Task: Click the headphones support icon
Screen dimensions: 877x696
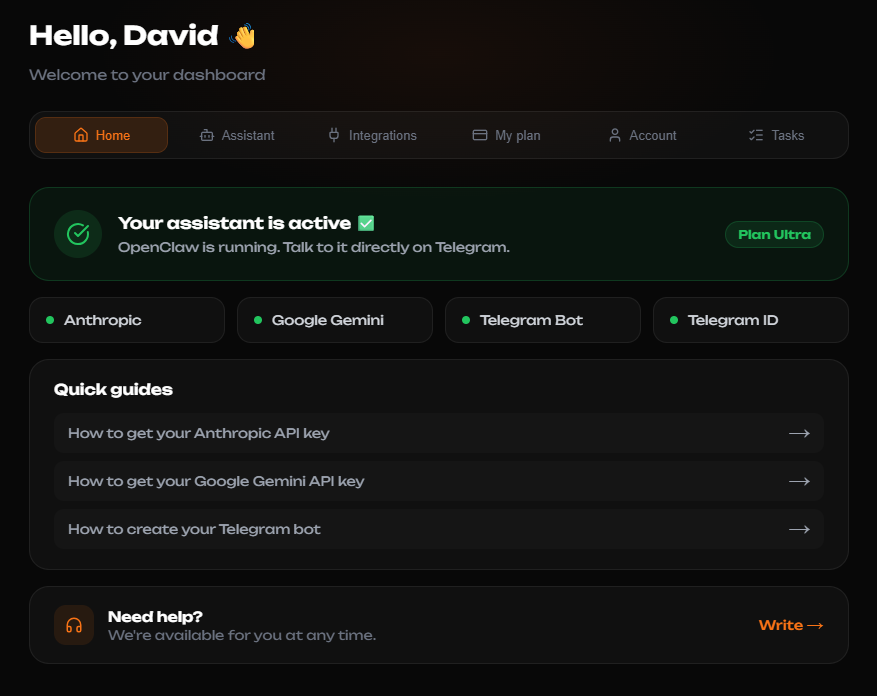Action: coord(74,625)
